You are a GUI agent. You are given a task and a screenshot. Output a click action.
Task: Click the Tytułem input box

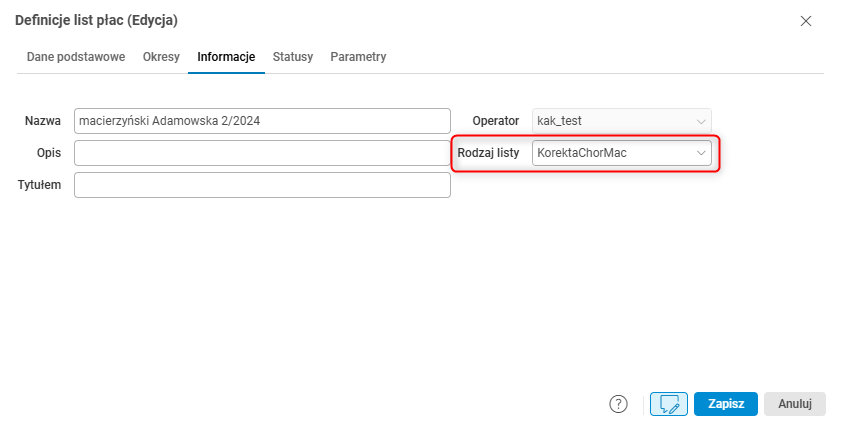click(262, 185)
